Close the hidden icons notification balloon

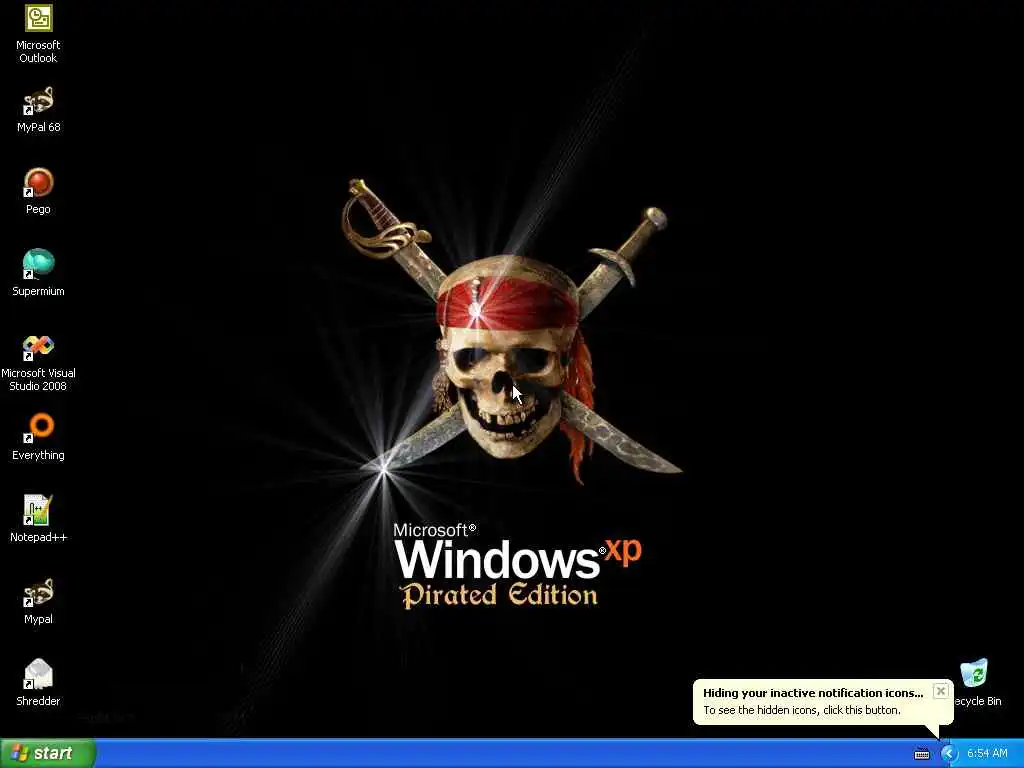point(940,691)
